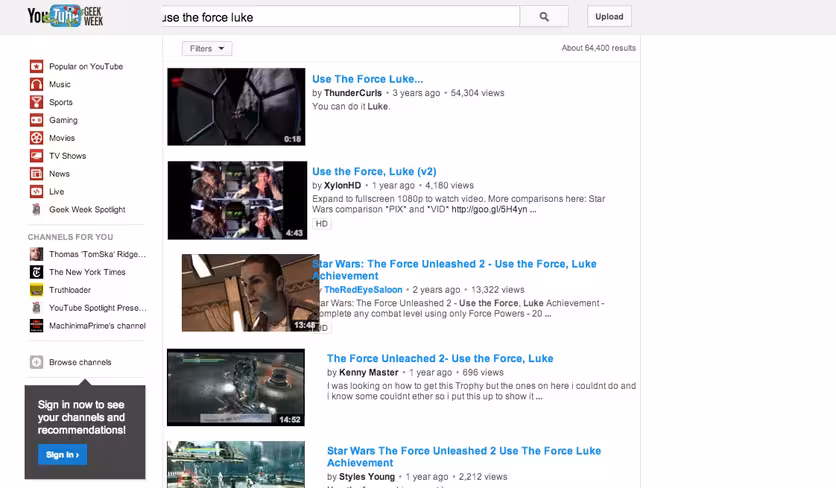Viewport: 836px width, 488px height.
Task: Open the Filters dropdown
Action: pos(207,49)
